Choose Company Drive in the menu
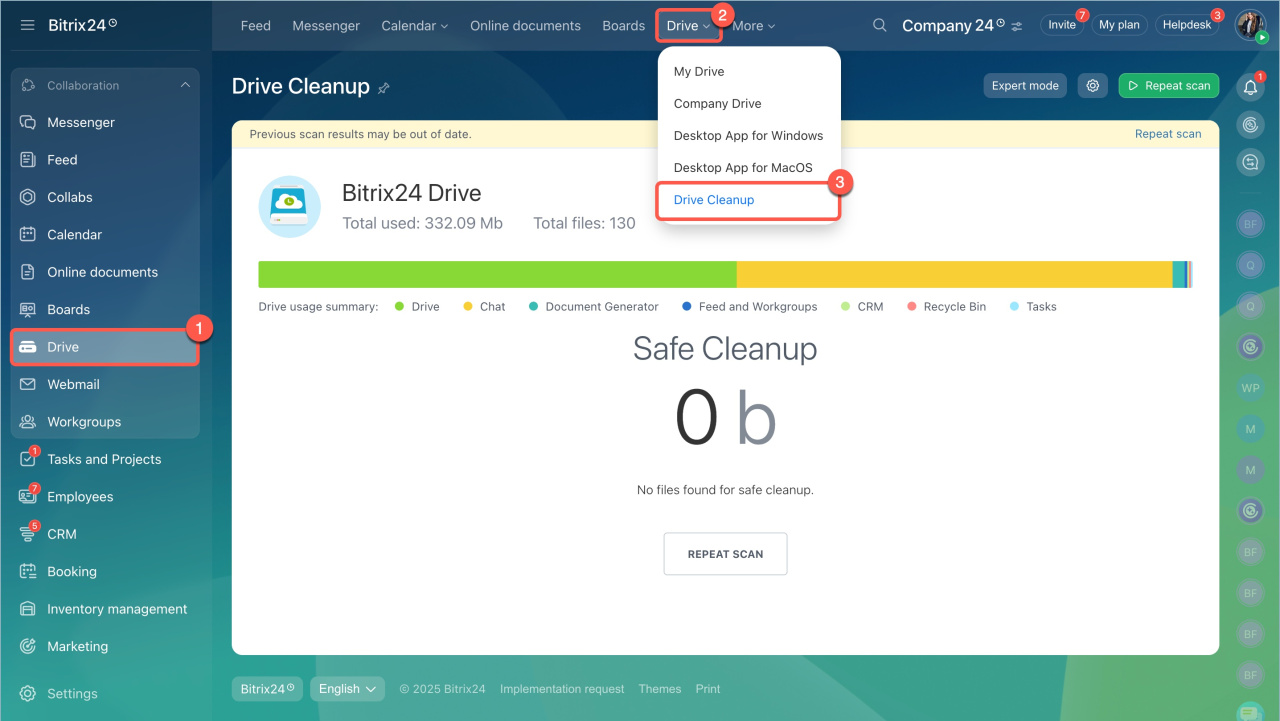This screenshot has width=1280, height=721. tap(717, 104)
